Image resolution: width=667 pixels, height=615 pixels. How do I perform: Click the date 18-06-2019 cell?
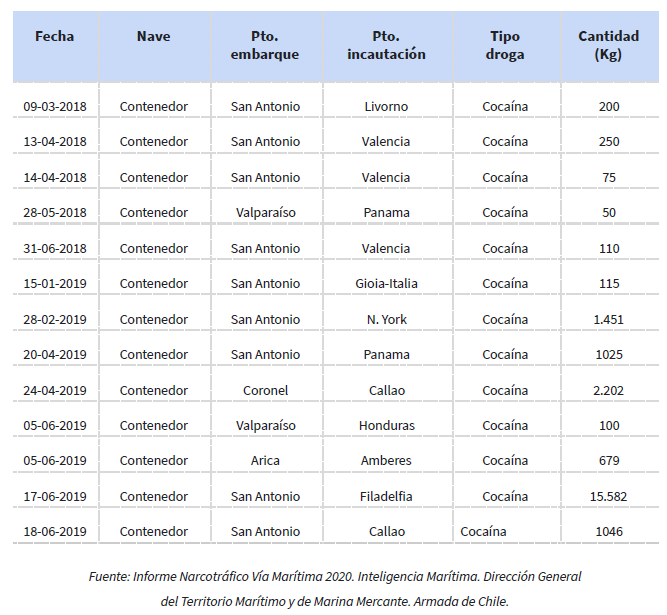pyautogui.click(x=55, y=531)
